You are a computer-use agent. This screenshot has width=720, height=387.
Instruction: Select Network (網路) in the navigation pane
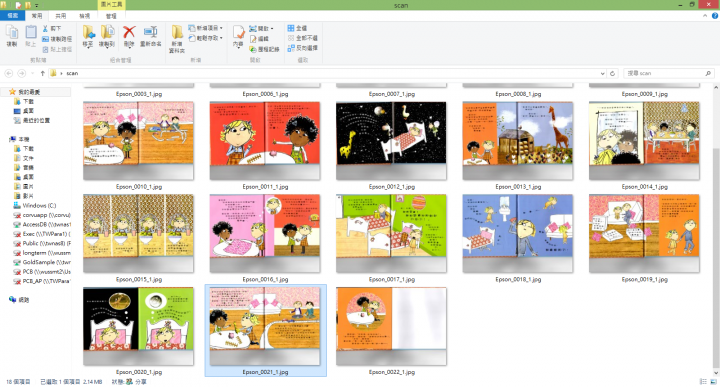[19, 300]
